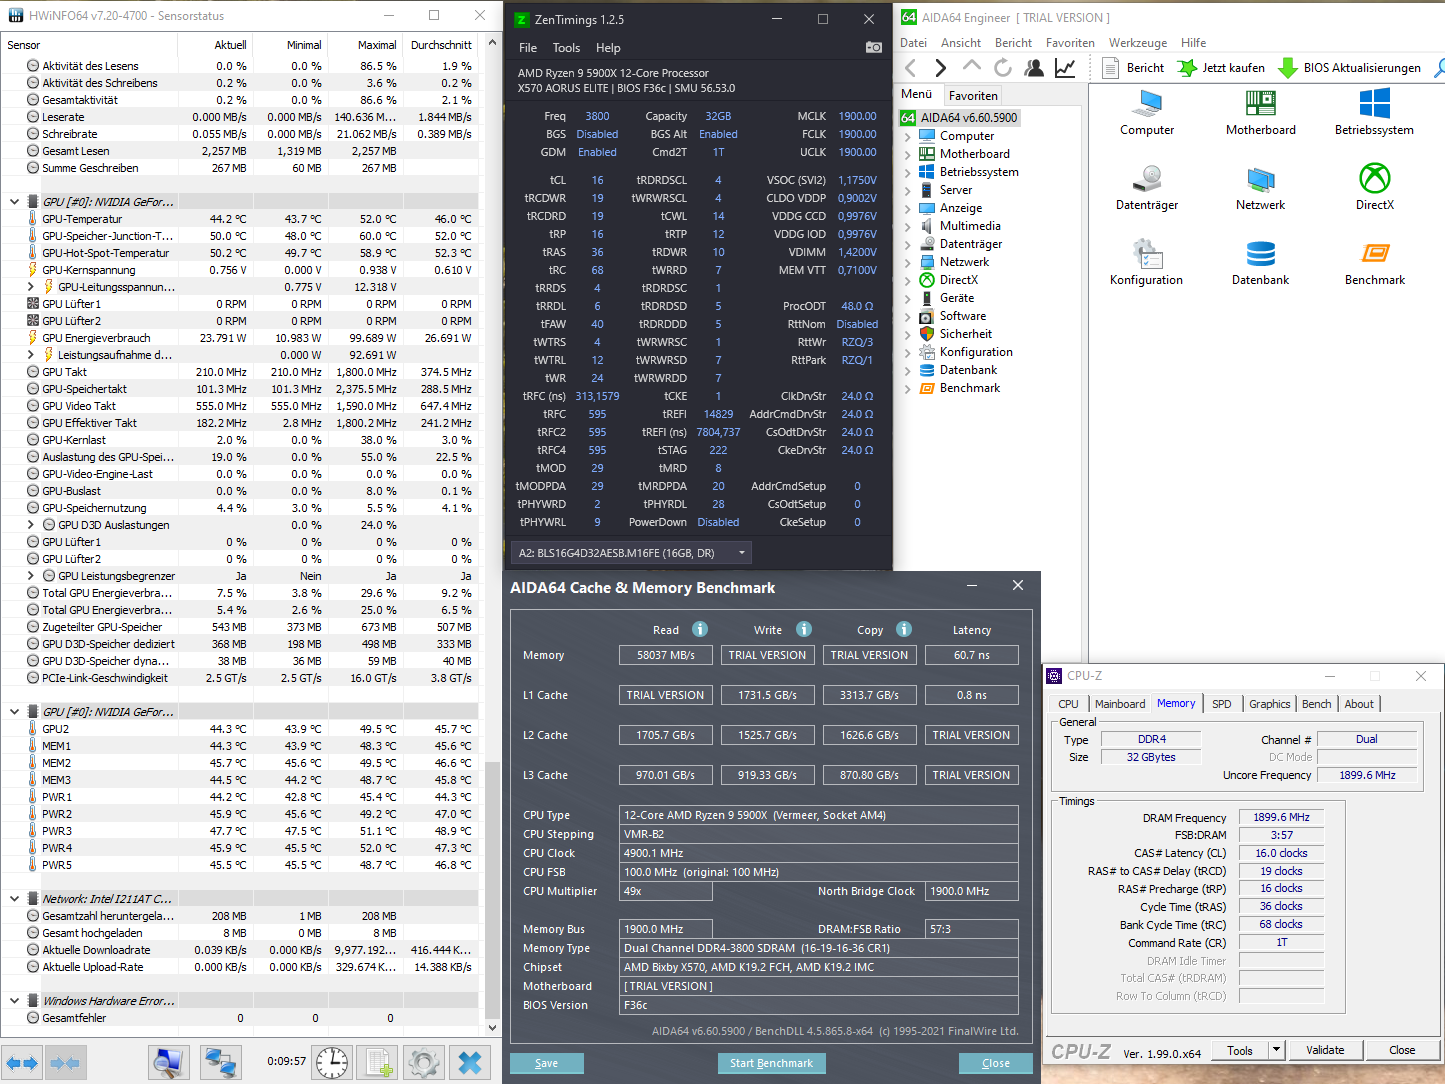Open CPU-Z Tools dropdown arrow
Viewport: 1445px width, 1084px height.
[1276, 1050]
